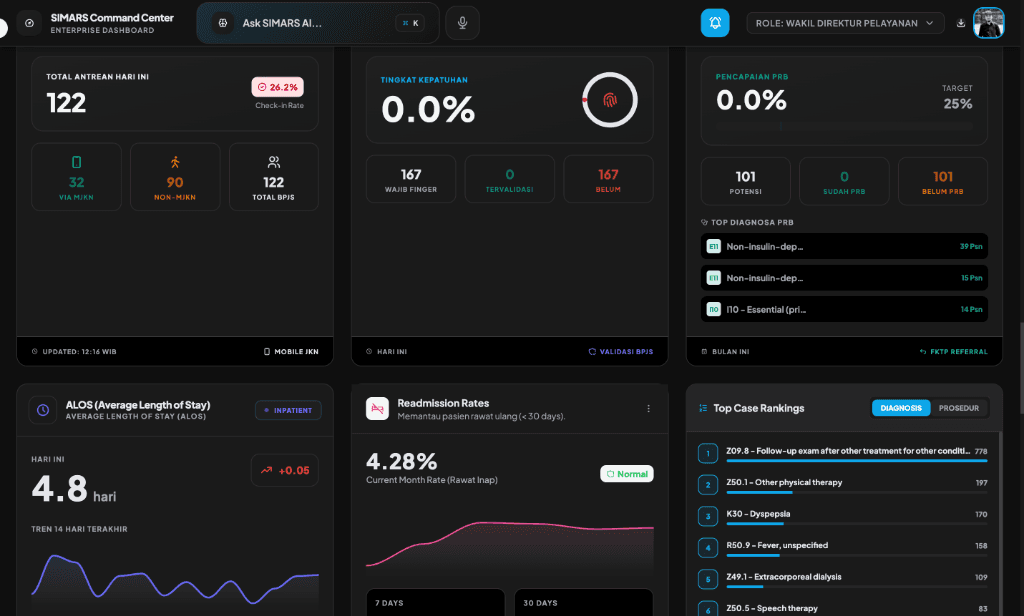
Task: Switch rankings to Prosedur view
Action: pos(959,408)
